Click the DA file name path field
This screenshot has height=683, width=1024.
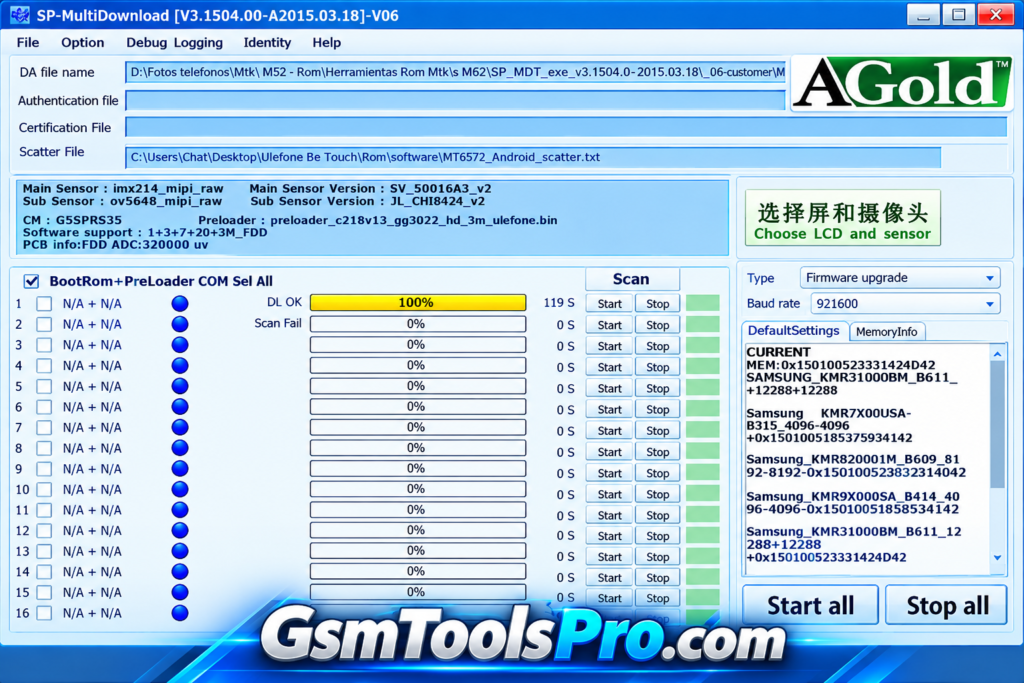455,72
